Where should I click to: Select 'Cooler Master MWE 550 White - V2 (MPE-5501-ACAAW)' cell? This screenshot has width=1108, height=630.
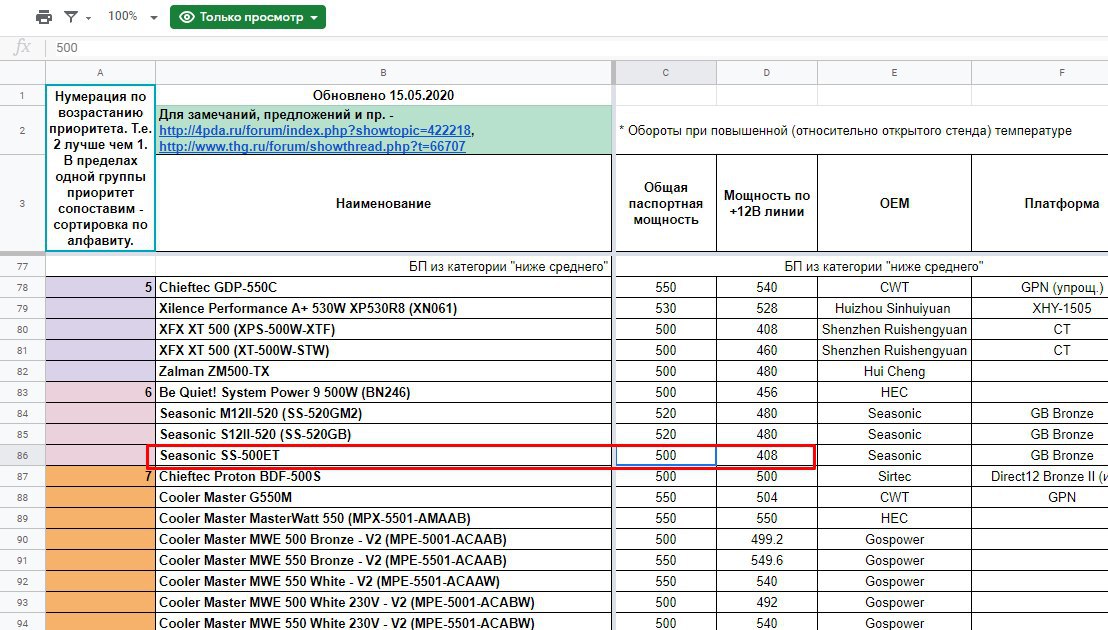tap(384, 581)
